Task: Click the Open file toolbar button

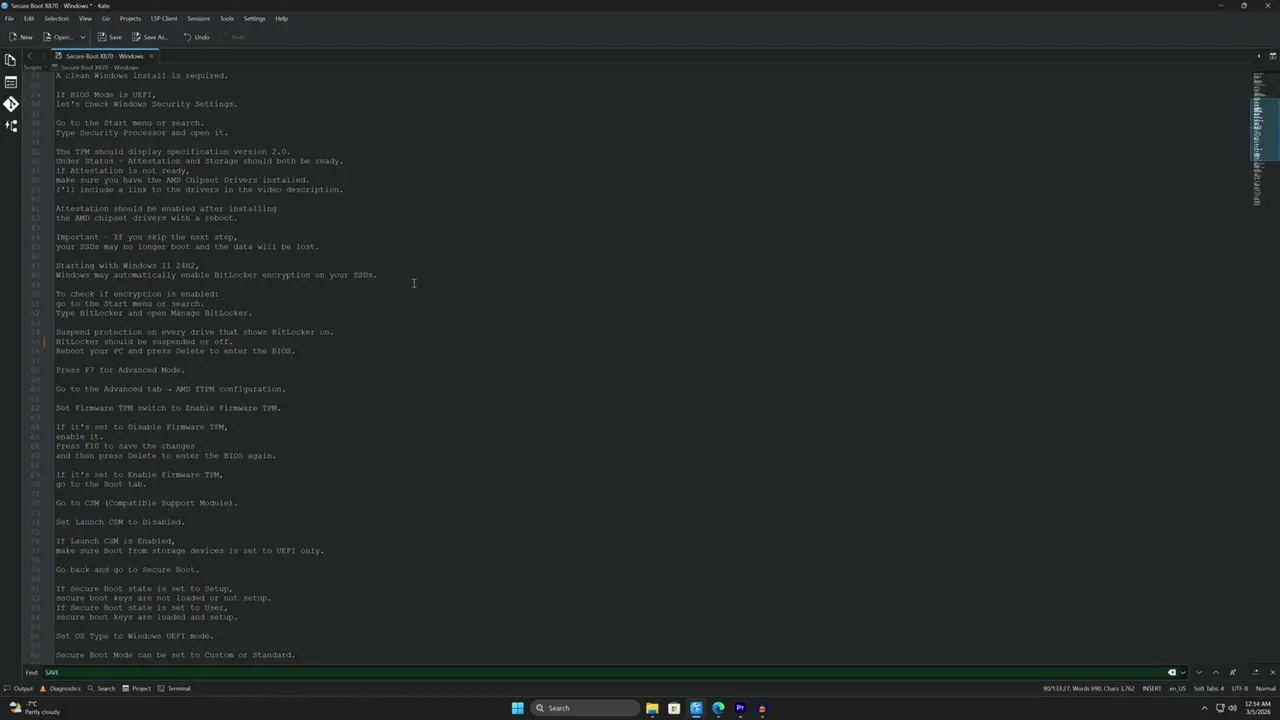Action: pos(58,37)
